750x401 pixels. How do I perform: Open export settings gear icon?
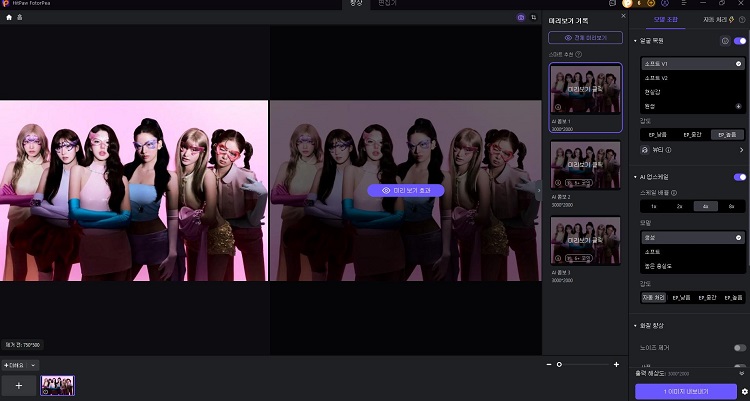745,391
